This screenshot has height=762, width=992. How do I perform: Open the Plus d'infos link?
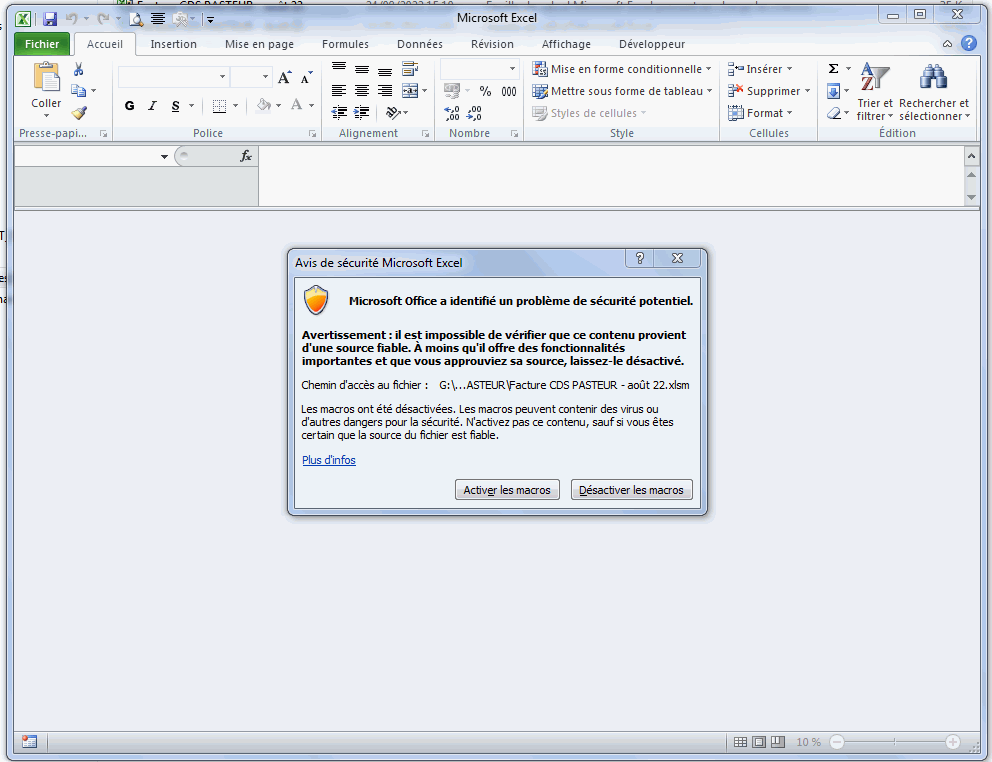[329, 460]
